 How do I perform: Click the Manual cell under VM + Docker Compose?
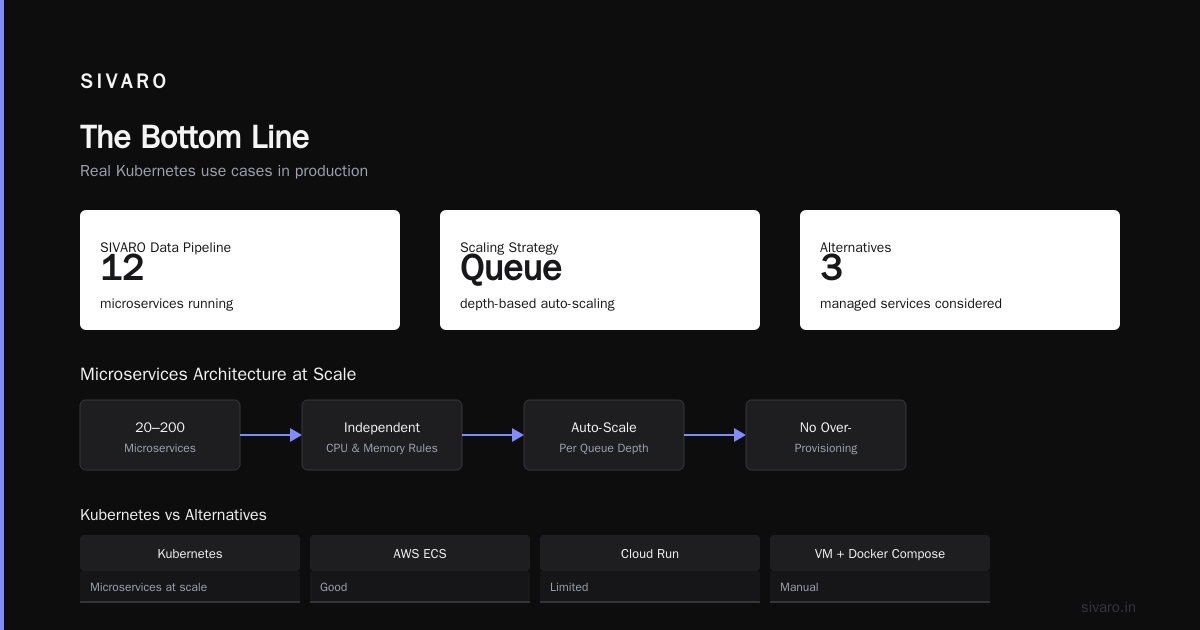pyautogui.click(x=880, y=587)
